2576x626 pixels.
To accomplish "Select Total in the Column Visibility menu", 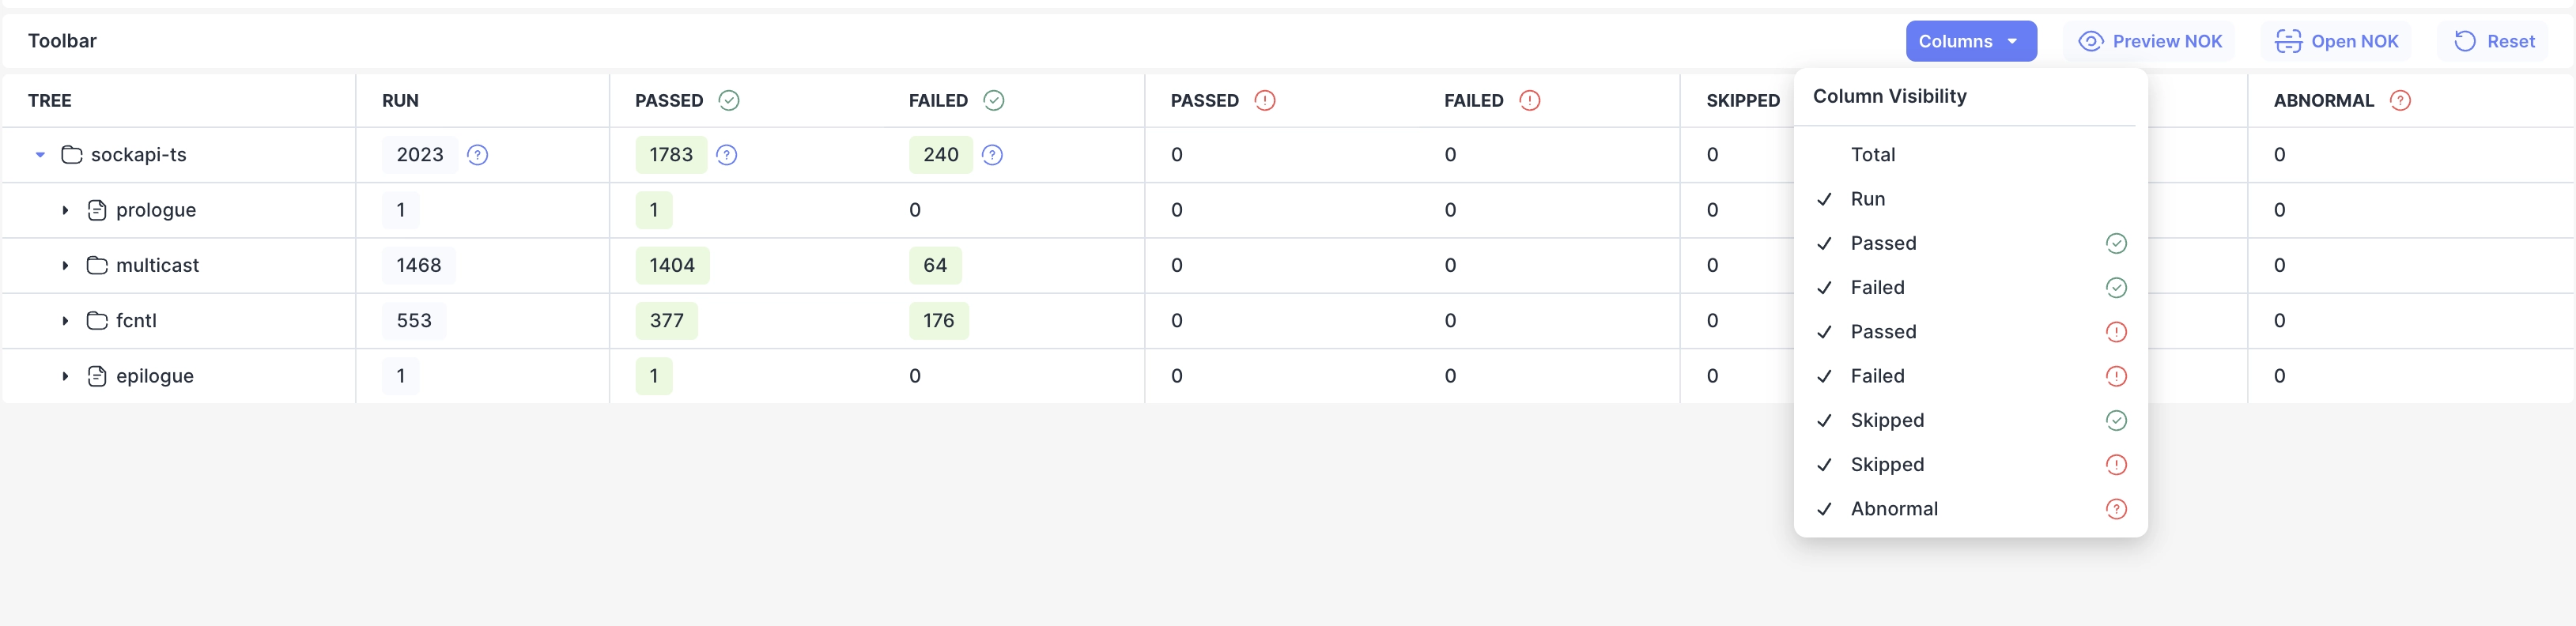I will [1873, 155].
